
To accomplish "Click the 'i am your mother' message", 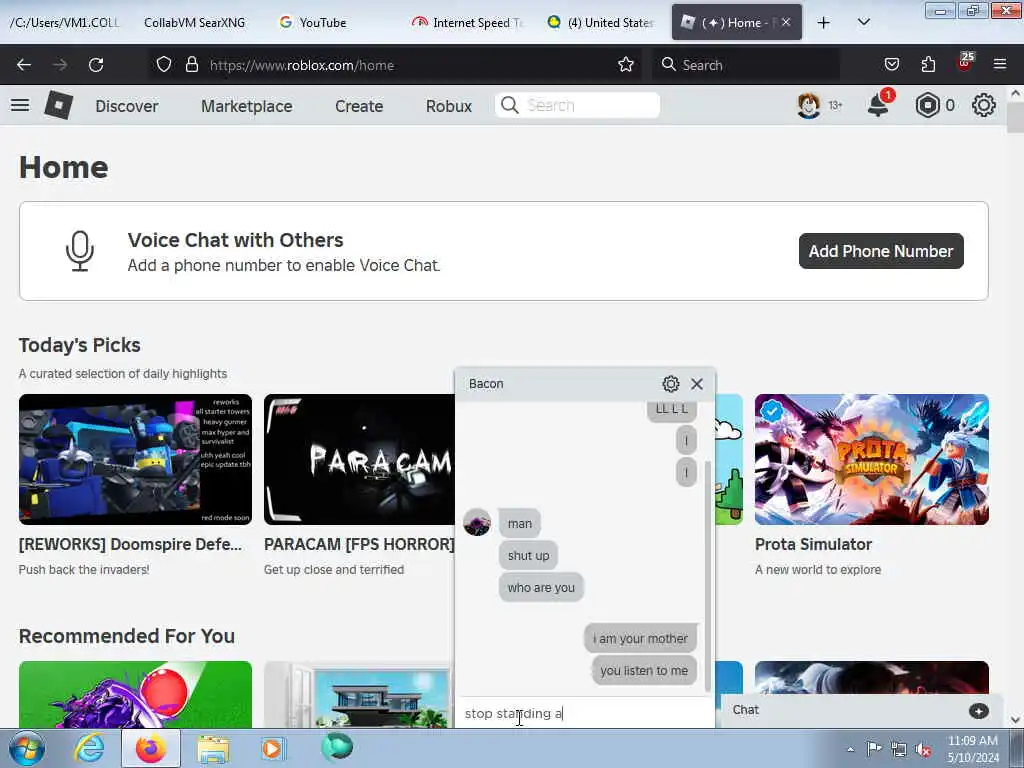I will coord(640,638).
